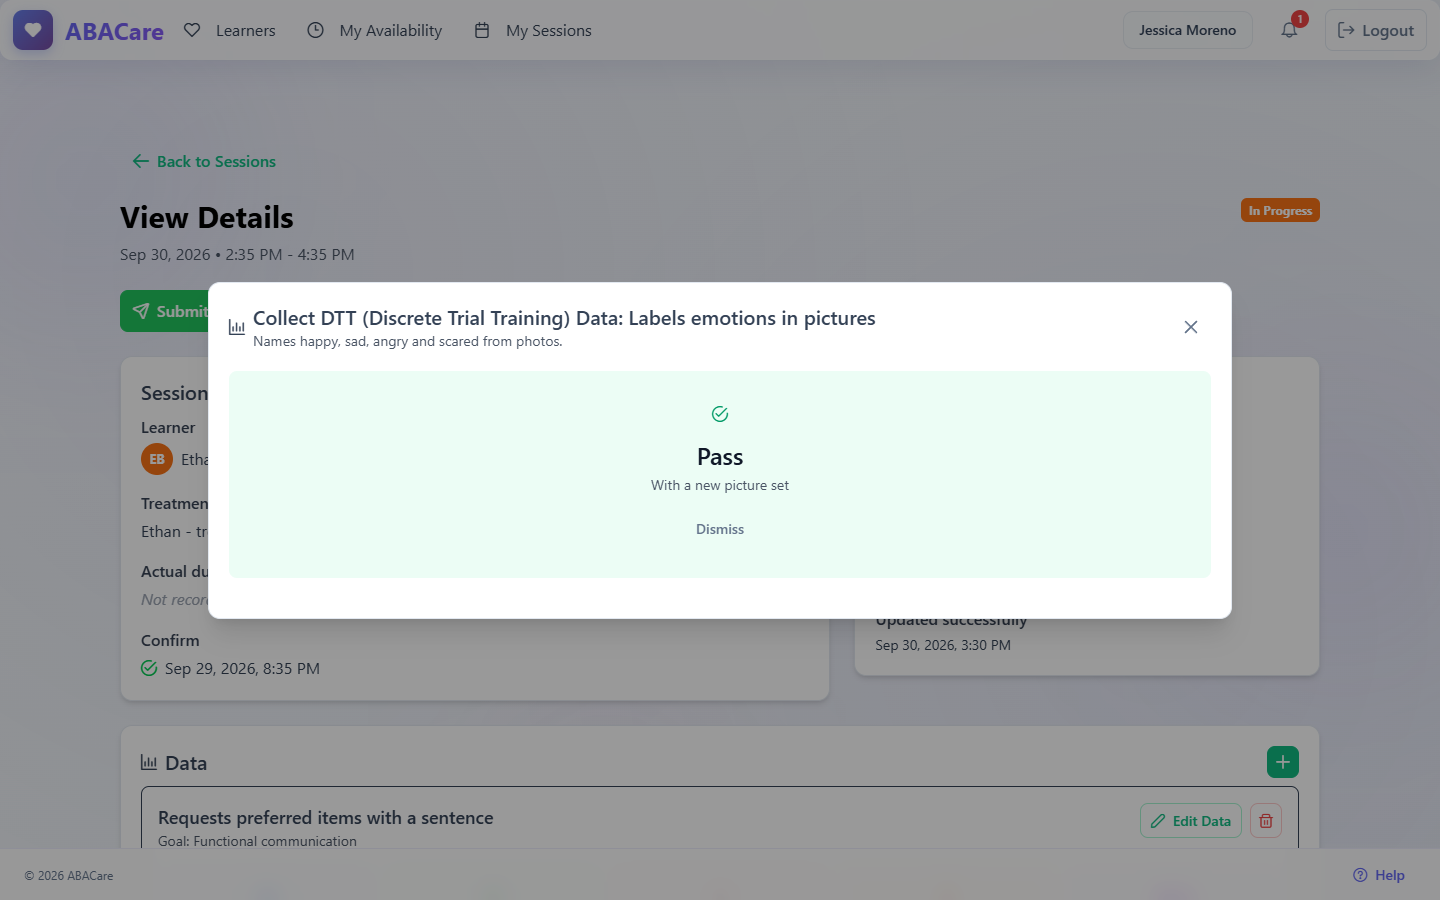Viewport: 1440px width, 900px height.
Task: Click the bar chart icon beside Data heading
Action: click(149, 763)
